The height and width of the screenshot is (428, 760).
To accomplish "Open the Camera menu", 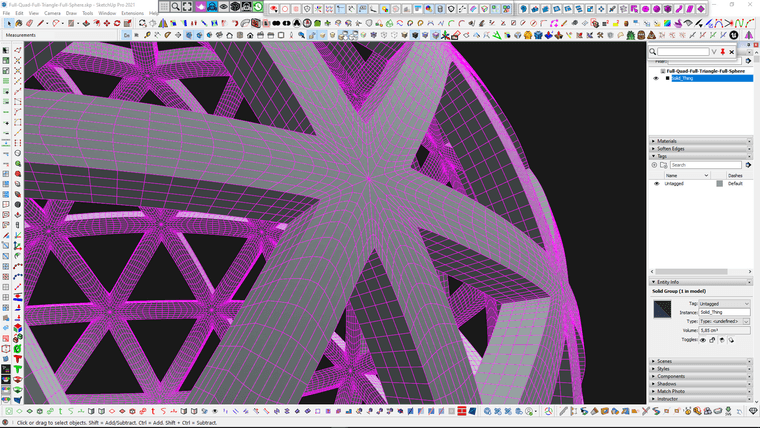I will [52, 13].
